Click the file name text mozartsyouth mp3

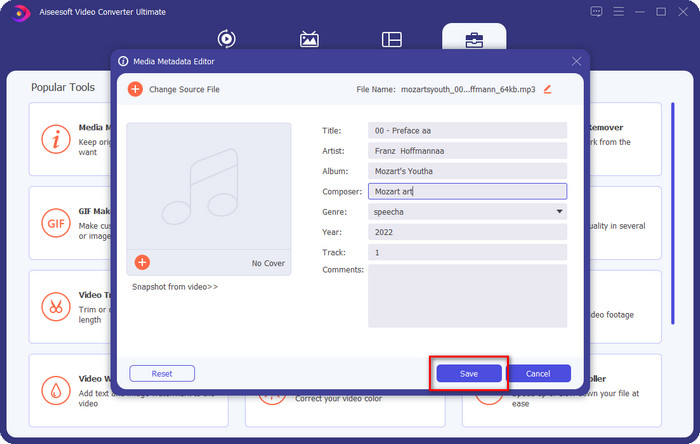(x=468, y=89)
